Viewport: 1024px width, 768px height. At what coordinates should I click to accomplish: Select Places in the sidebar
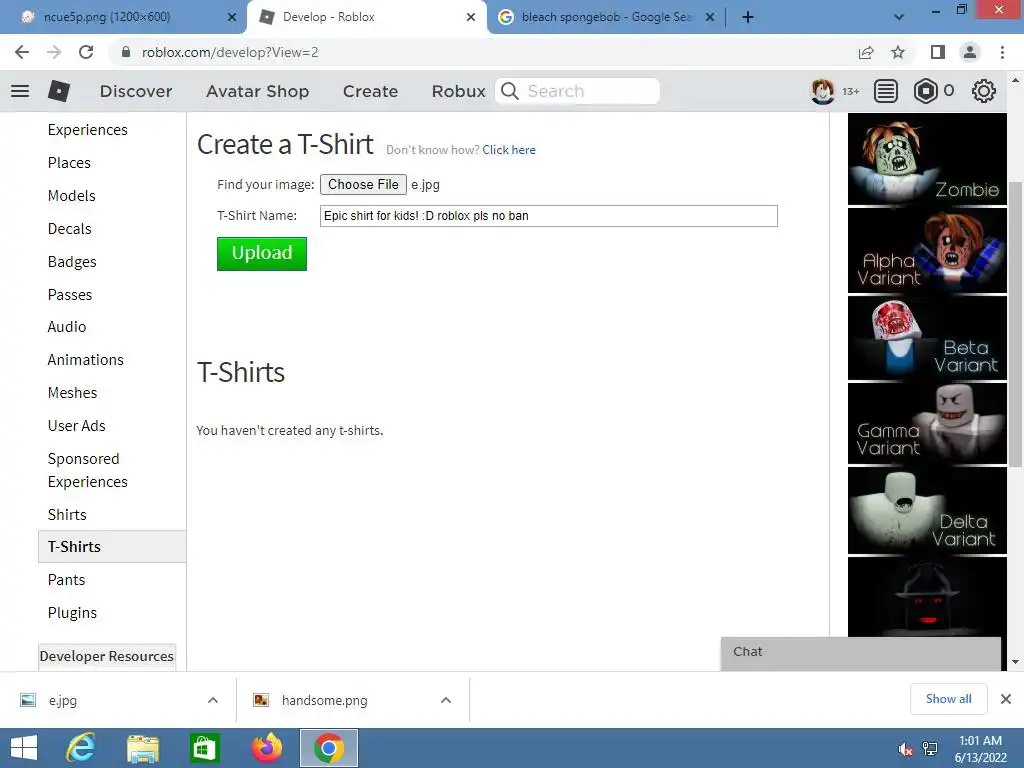(69, 163)
